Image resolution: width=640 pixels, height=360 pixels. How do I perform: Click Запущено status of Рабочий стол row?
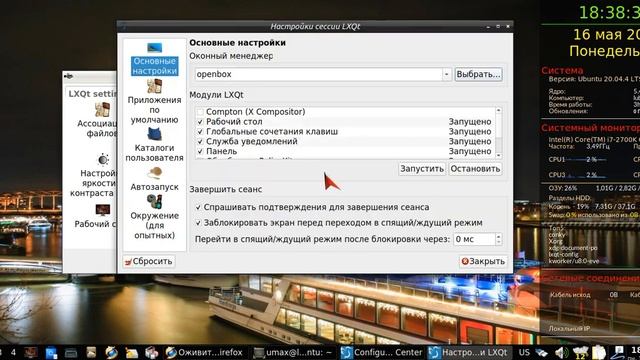click(x=470, y=122)
